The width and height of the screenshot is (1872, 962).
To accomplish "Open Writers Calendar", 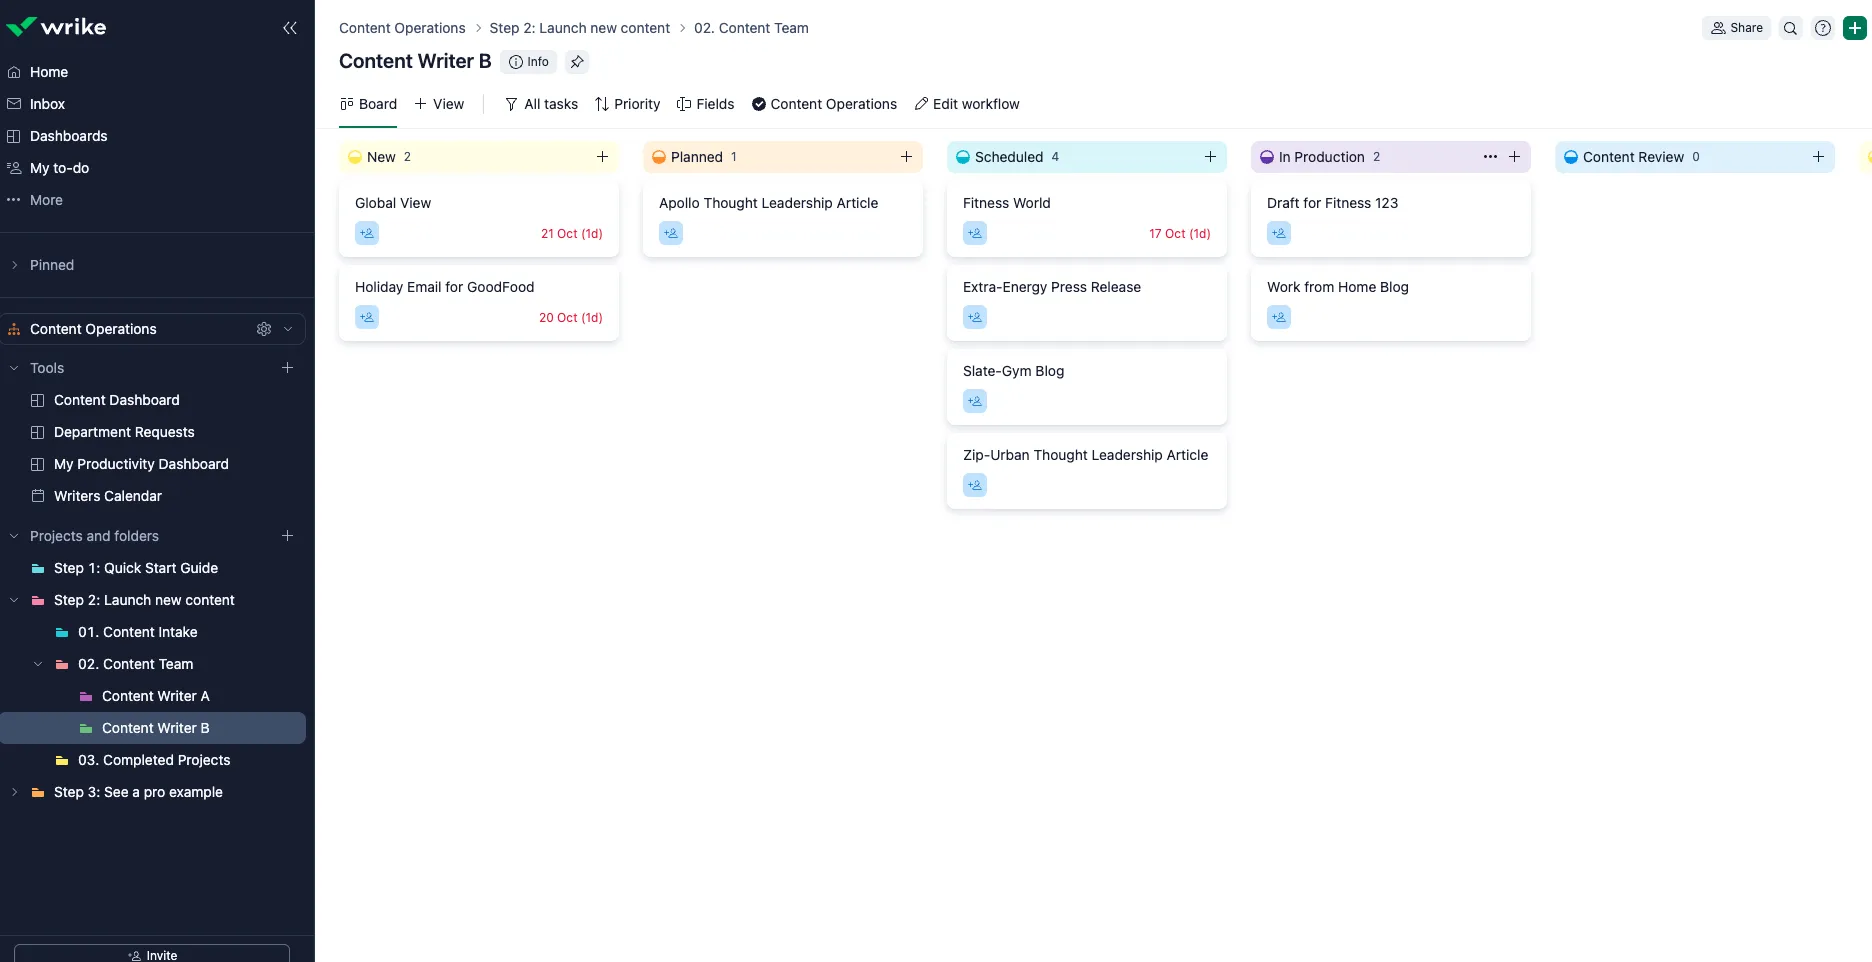I will click(x=108, y=496).
